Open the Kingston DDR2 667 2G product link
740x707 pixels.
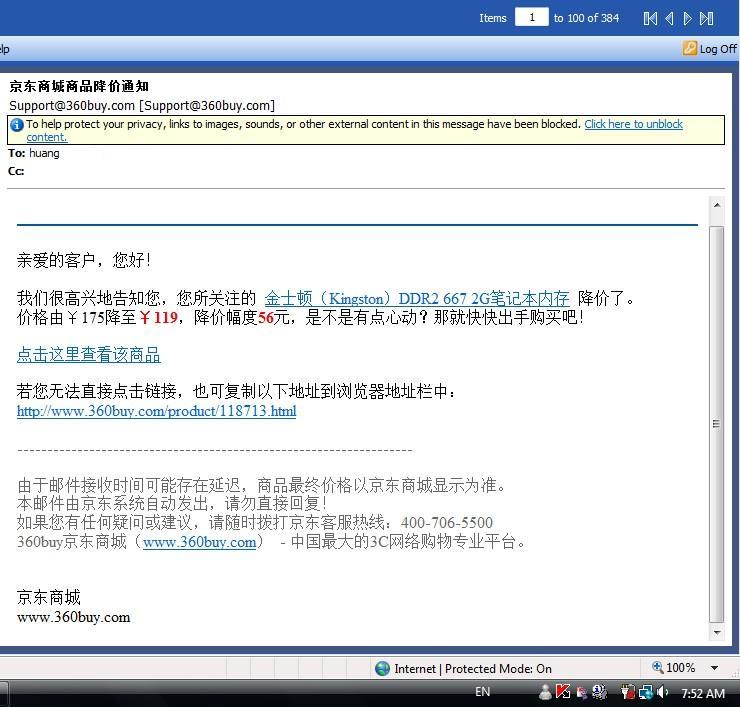pyautogui.click(x=417, y=299)
